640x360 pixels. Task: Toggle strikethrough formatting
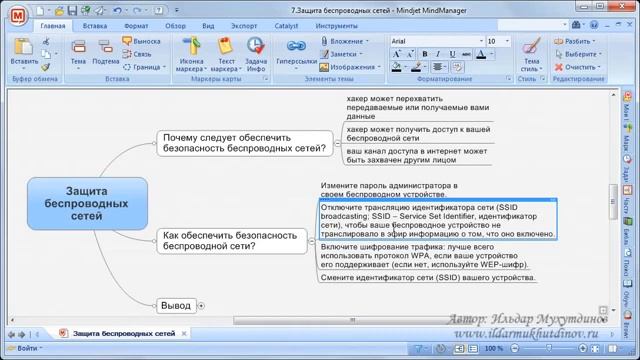[466, 54]
